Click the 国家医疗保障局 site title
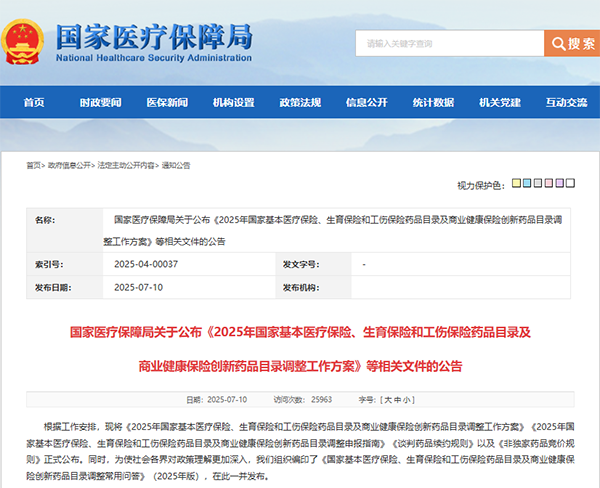 pos(154,37)
